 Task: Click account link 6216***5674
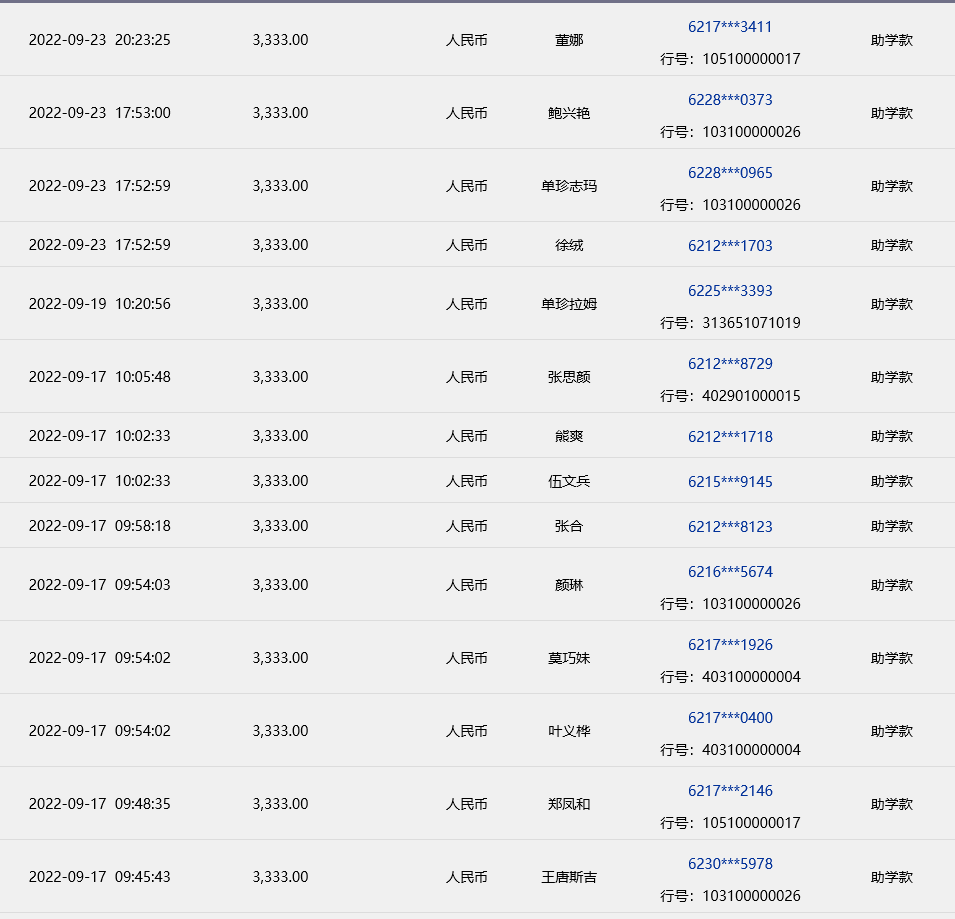730,572
